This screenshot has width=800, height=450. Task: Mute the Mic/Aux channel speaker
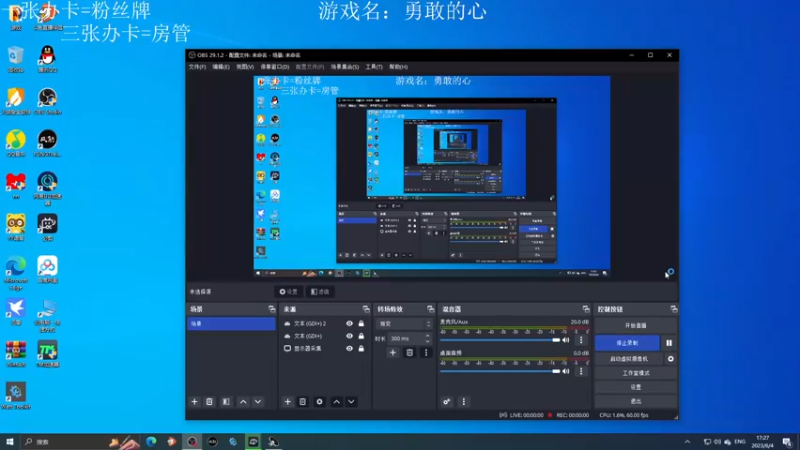[566, 340]
